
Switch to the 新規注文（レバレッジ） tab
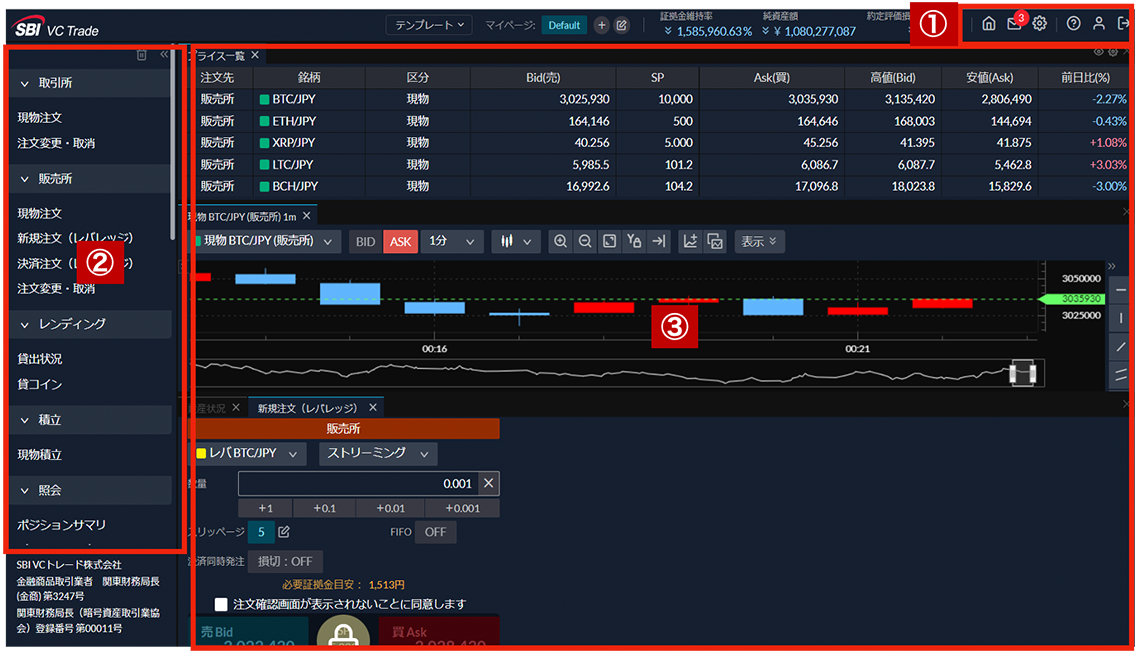pyautogui.click(x=307, y=408)
